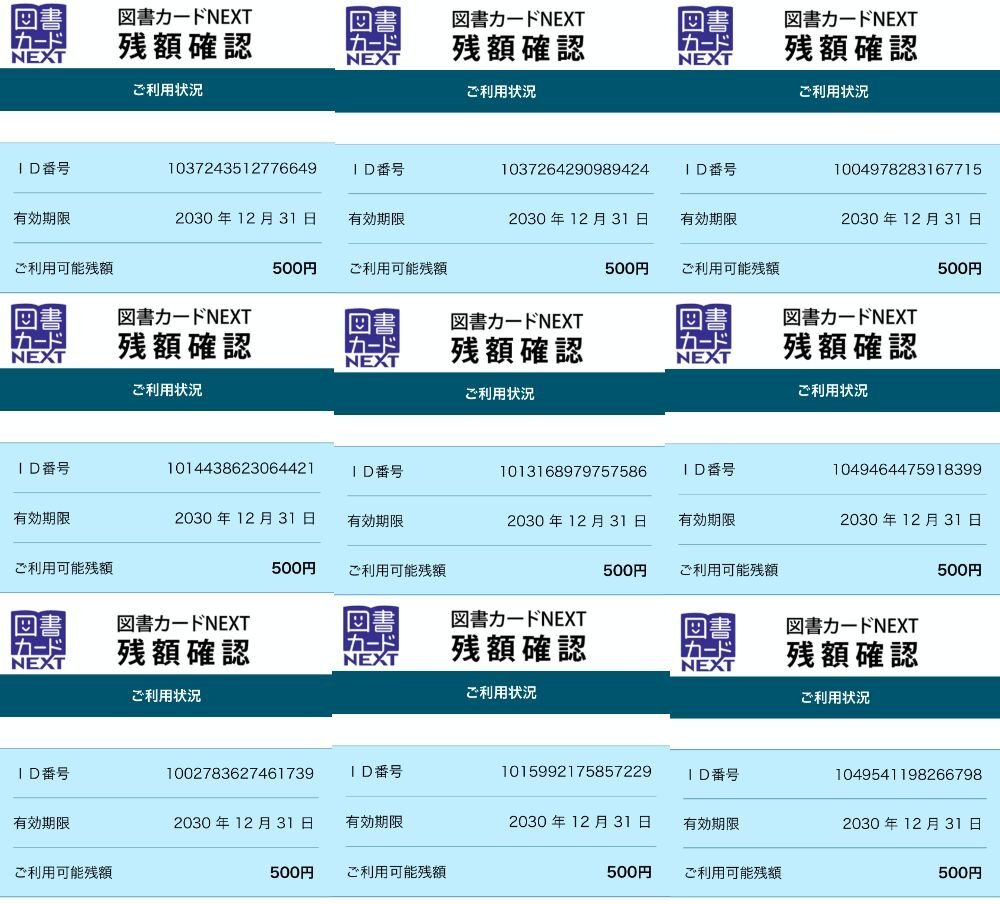The width and height of the screenshot is (1000, 904).
Task: Click the 500円 balance under ID 1037243512776649
Action: [295, 269]
